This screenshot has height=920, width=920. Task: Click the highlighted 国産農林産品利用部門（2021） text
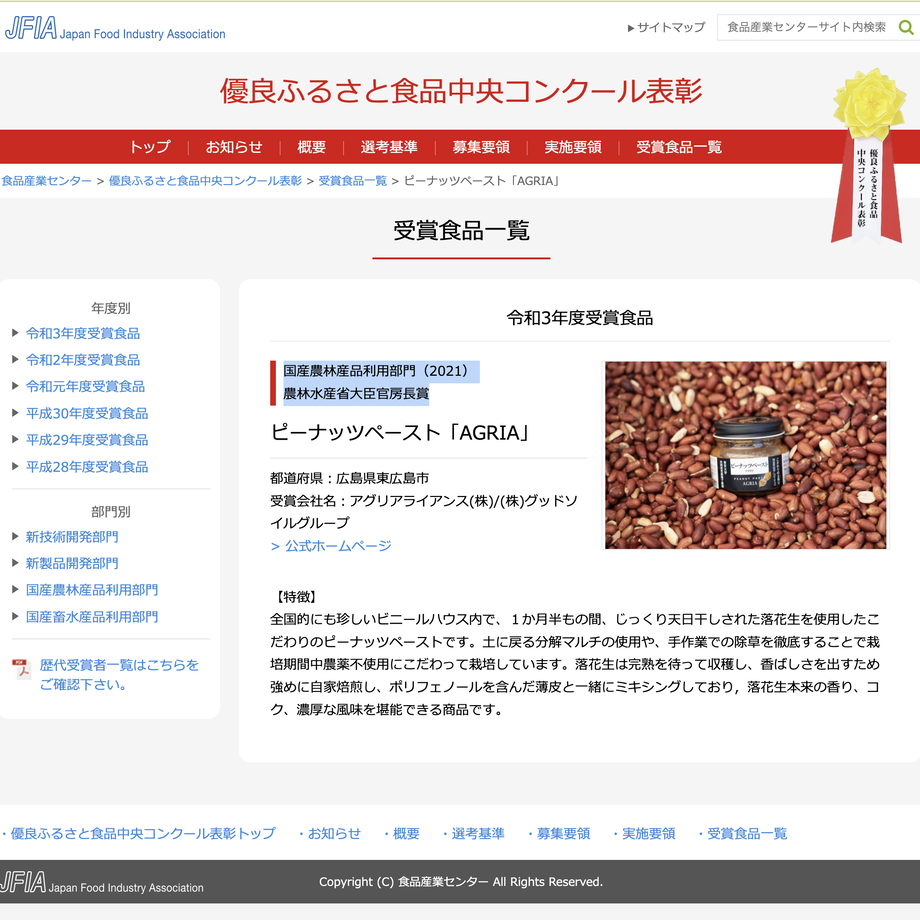[376, 371]
